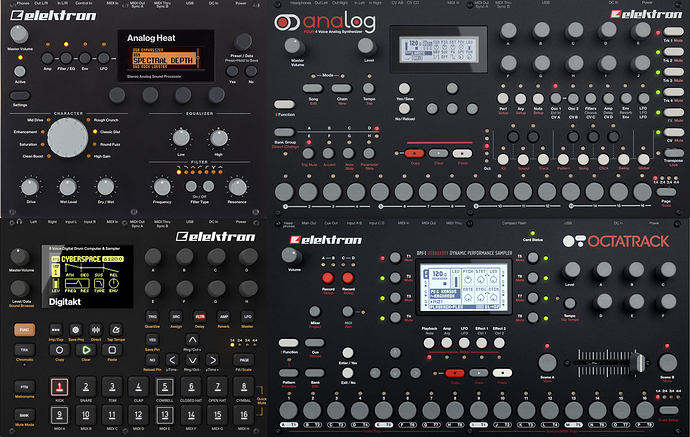This screenshot has width=690, height=437.
Task: Click the Octatrack up arrow key
Action: (395, 353)
